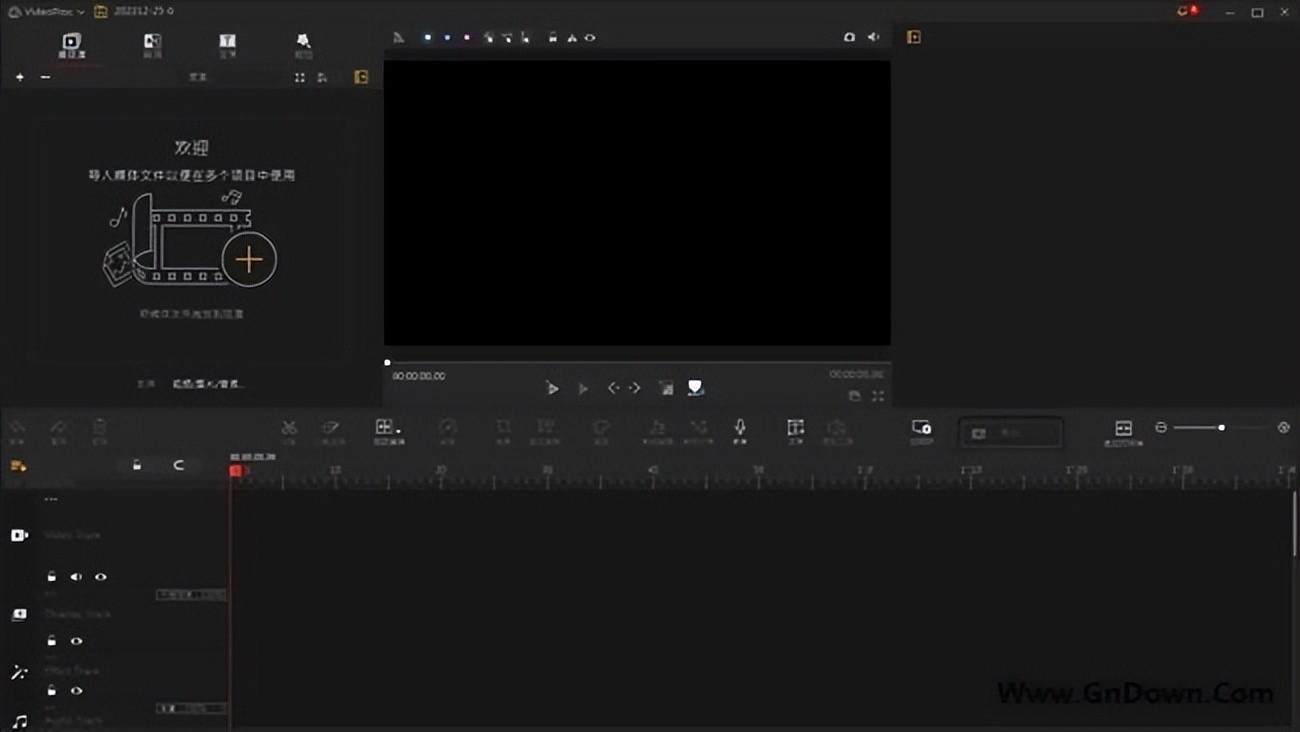Hide the Effect Track with eye icon
1300x732 pixels.
(x=76, y=691)
